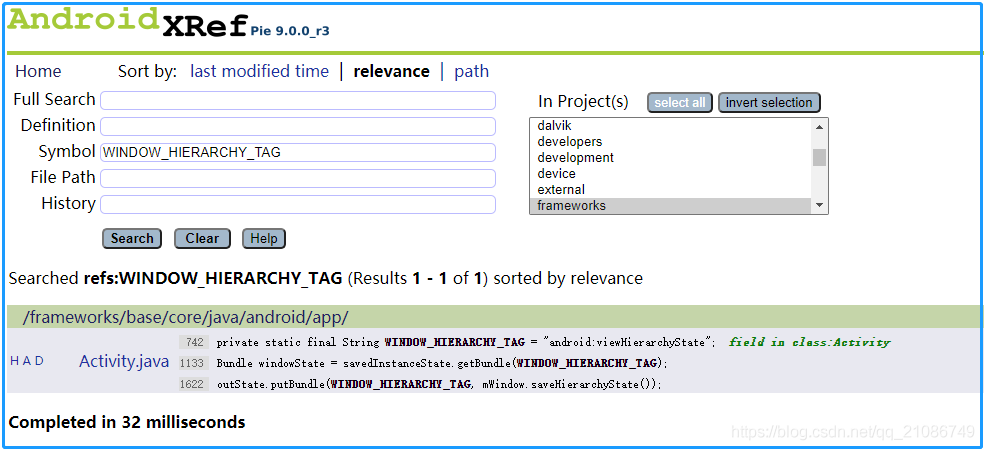The height and width of the screenshot is (450, 984).
Task: Click the A annotate link for Activity.java
Action: point(26,362)
